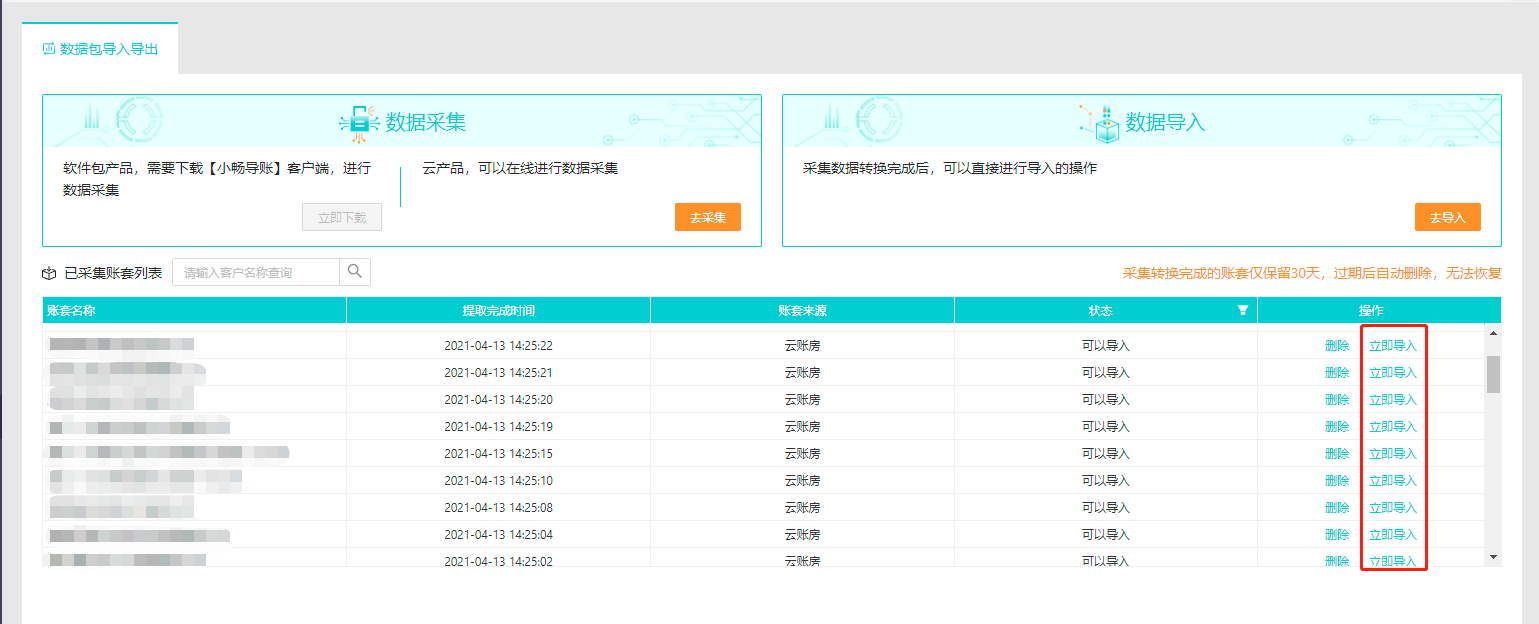Click the 数据导入 header icon

(1100, 122)
